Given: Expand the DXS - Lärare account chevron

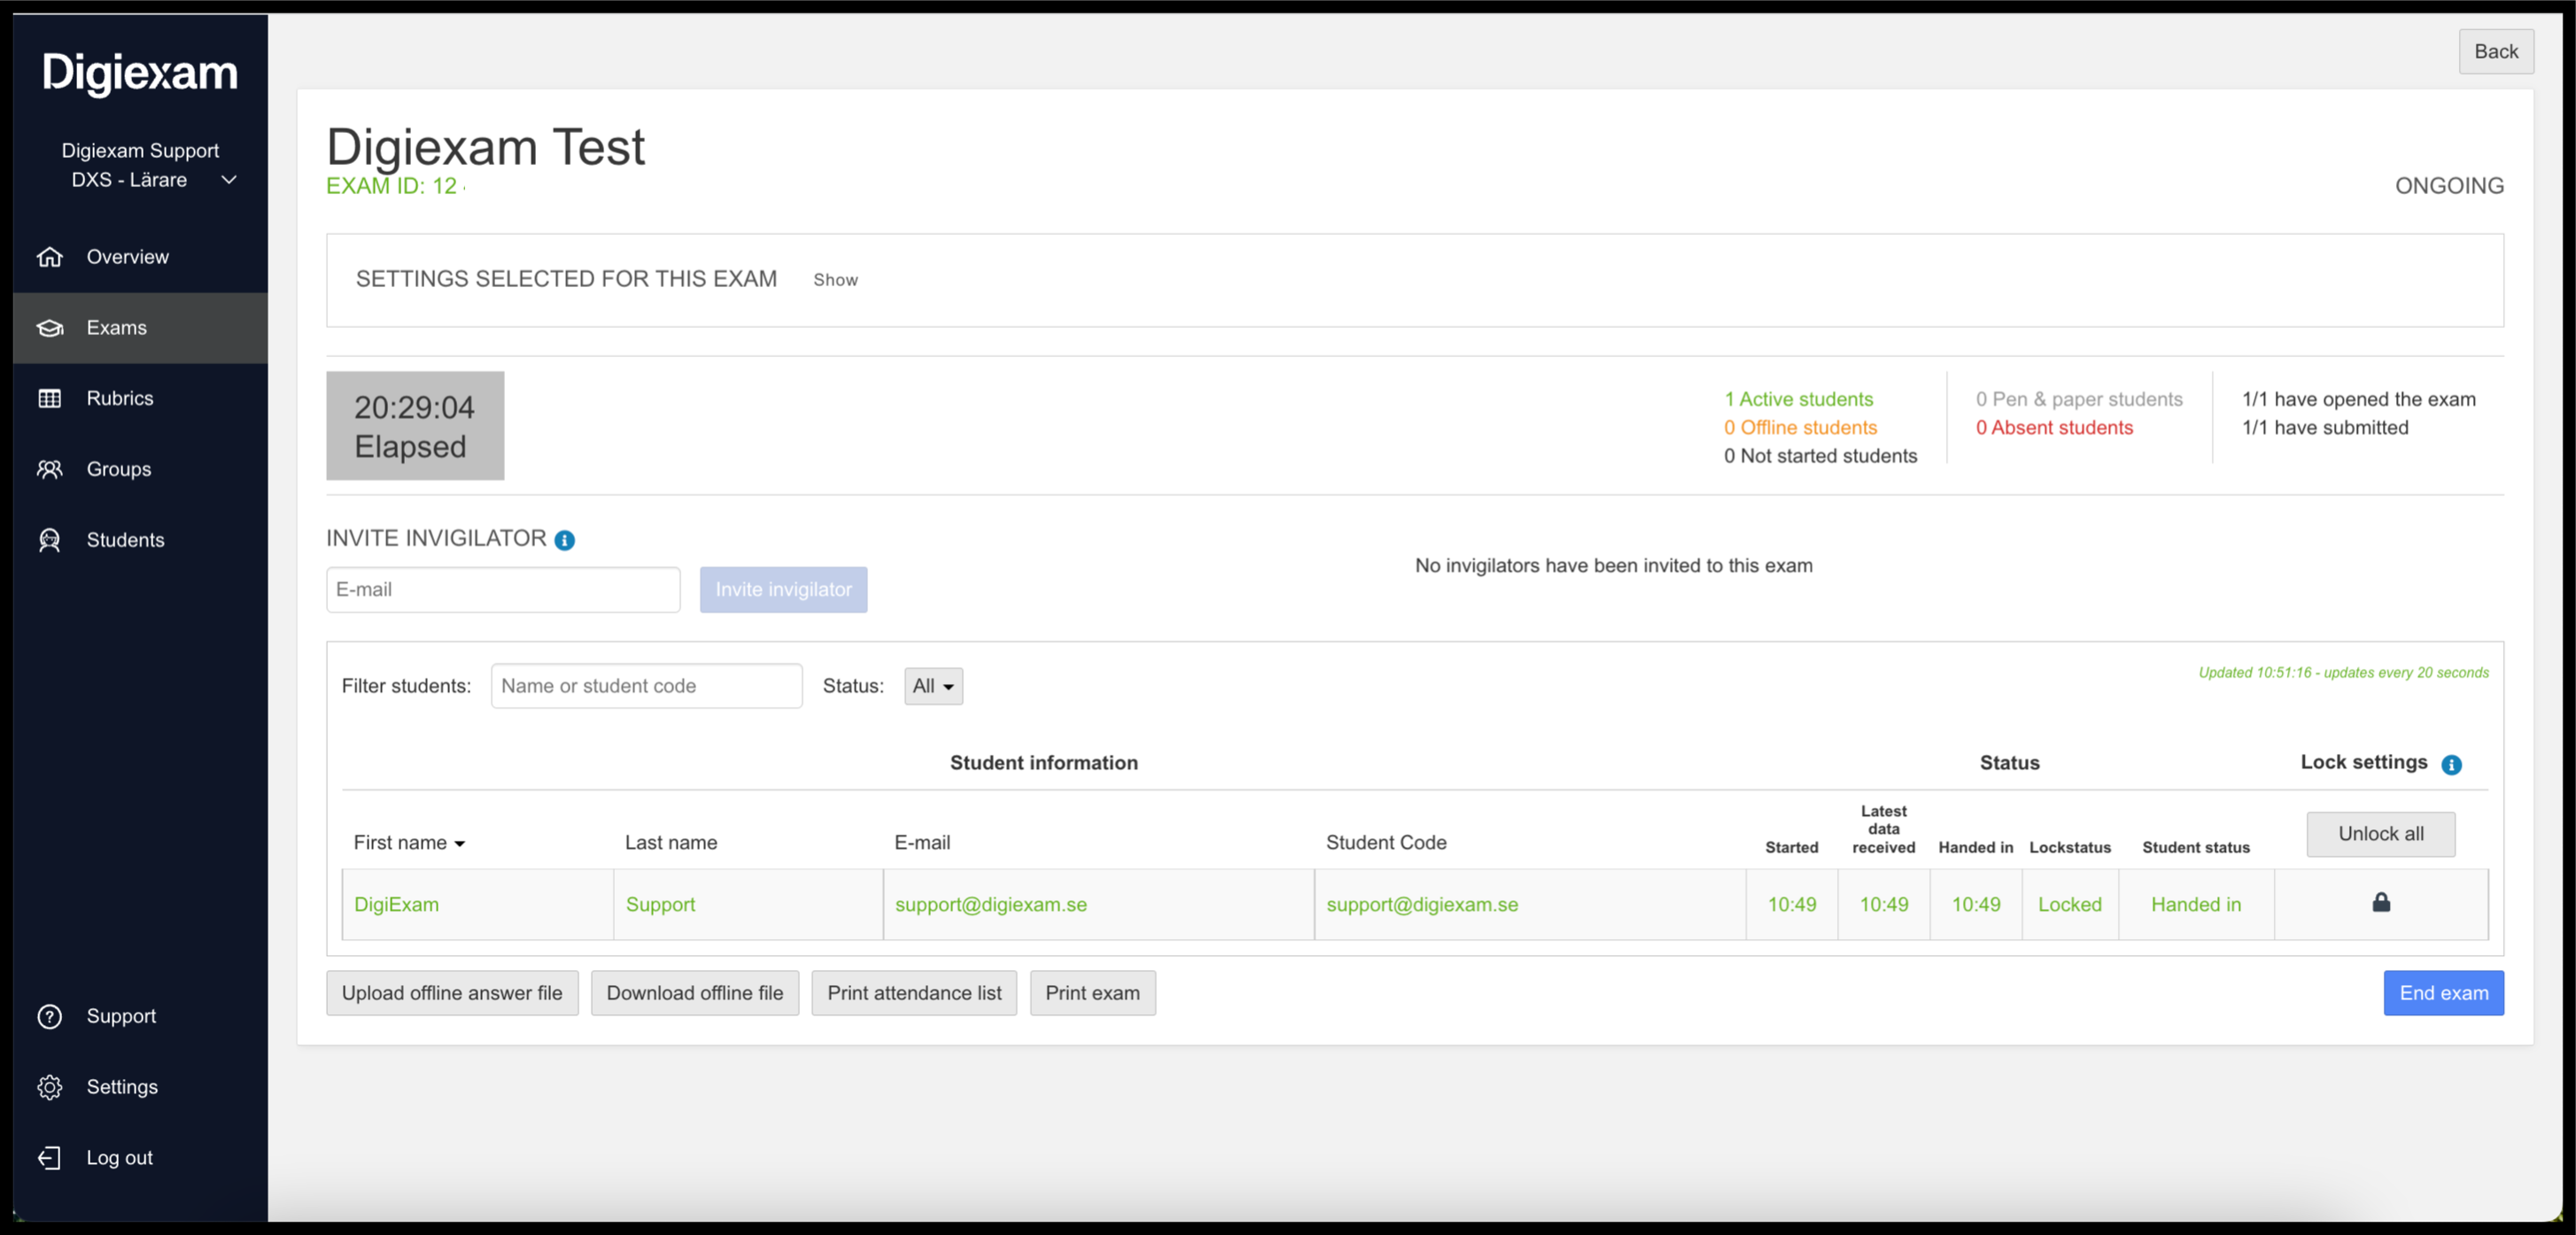Looking at the screenshot, I should click(x=229, y=180).
